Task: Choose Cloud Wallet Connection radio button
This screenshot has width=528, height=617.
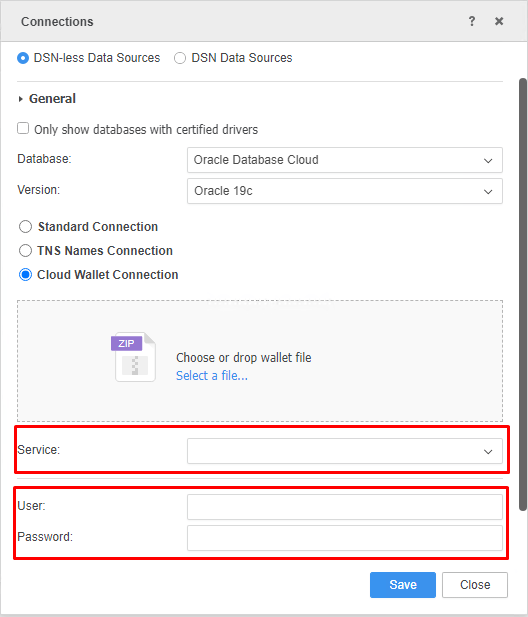Action: [x=26, y=275]
